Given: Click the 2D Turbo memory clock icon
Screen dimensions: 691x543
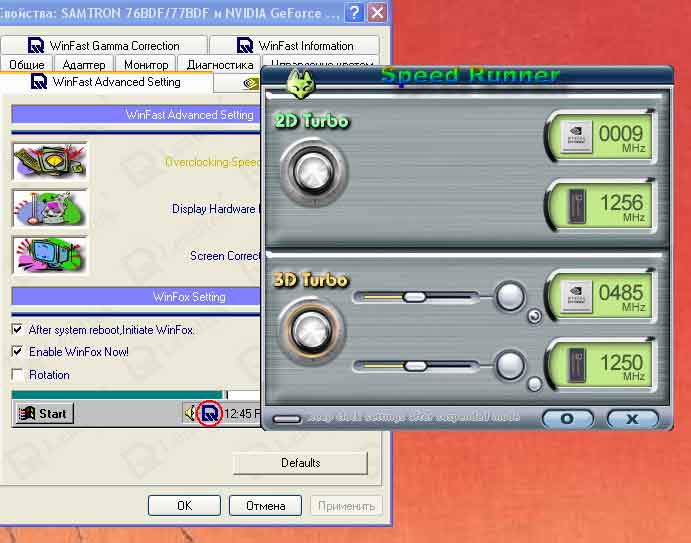Looking at the screenshot, I should point(576,205).
